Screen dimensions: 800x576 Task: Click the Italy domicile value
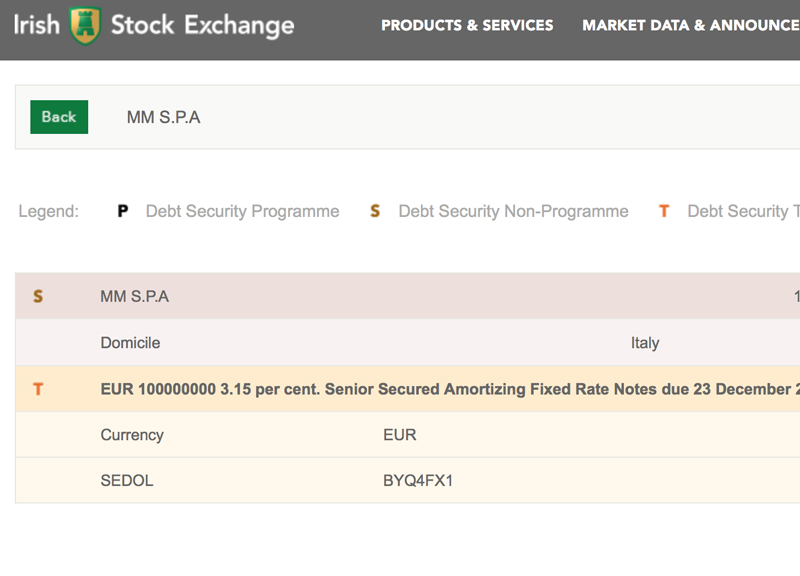(645, 343)
